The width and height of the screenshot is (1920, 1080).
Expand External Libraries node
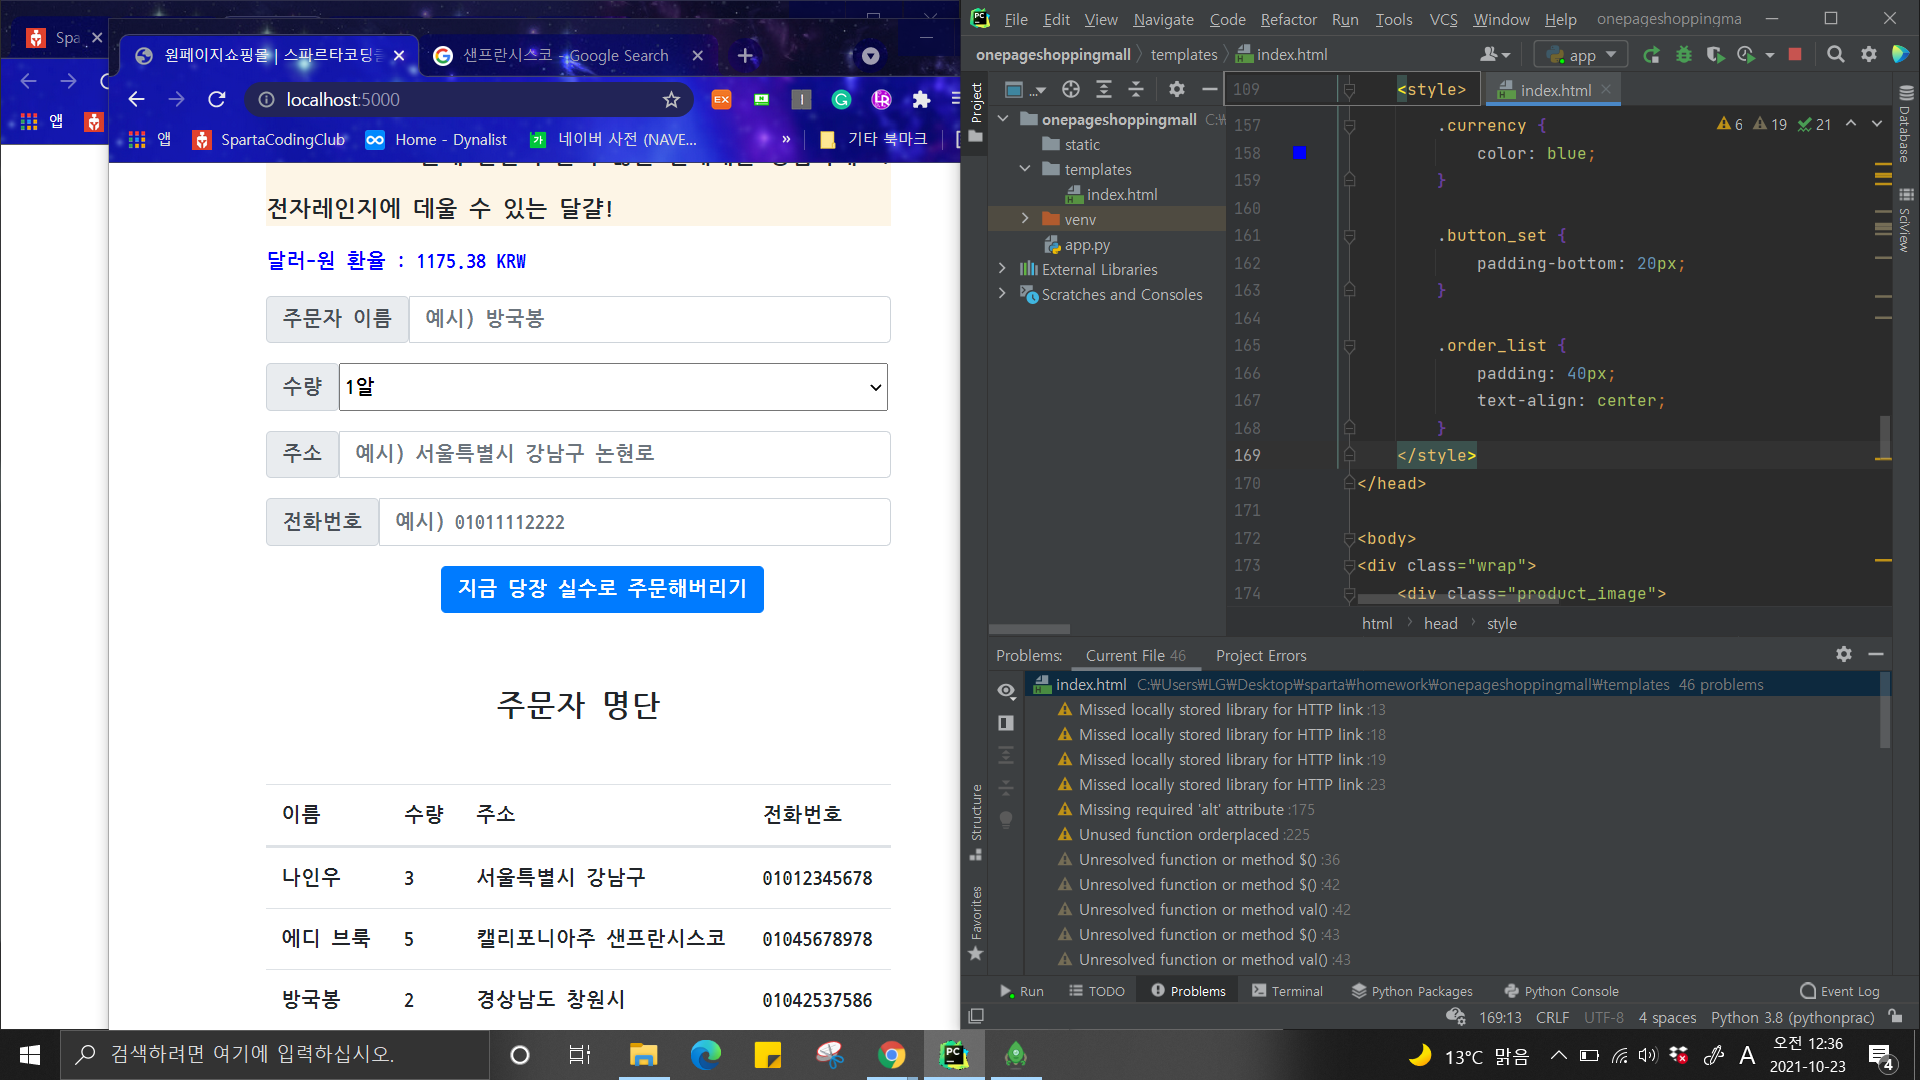coord(1002,269)
